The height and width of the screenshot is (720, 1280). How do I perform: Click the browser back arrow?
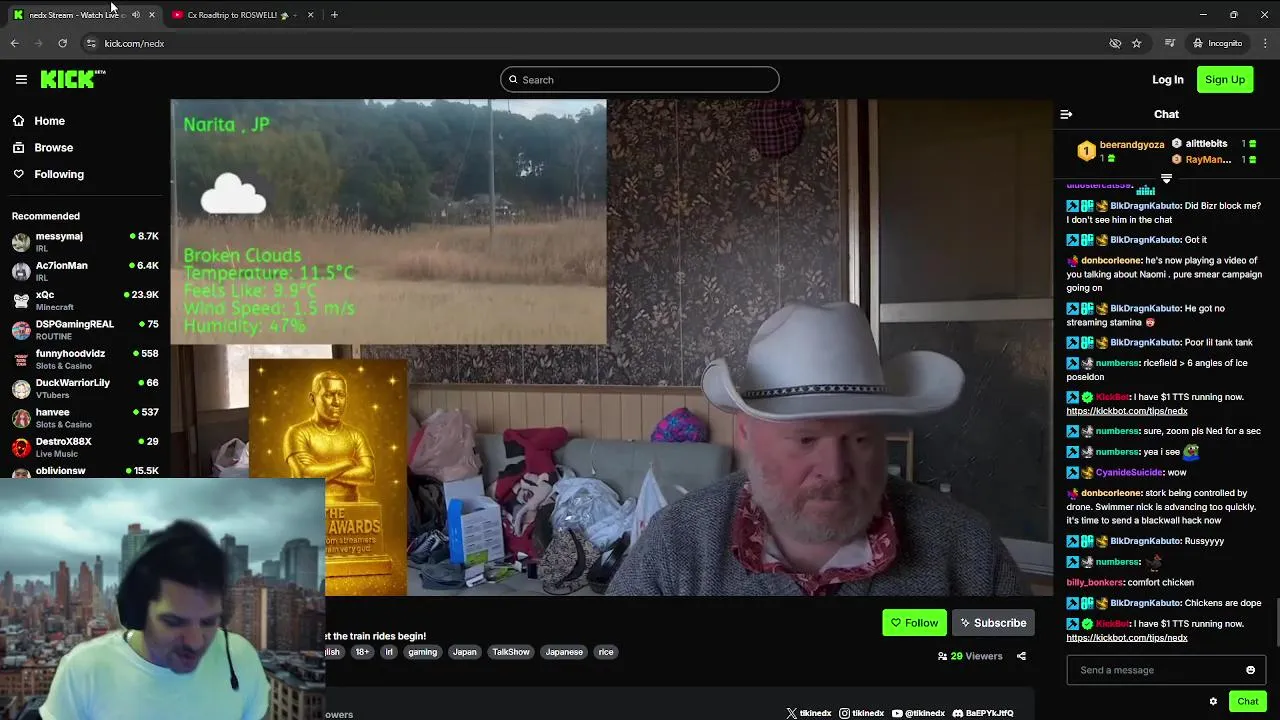[15, 43]
